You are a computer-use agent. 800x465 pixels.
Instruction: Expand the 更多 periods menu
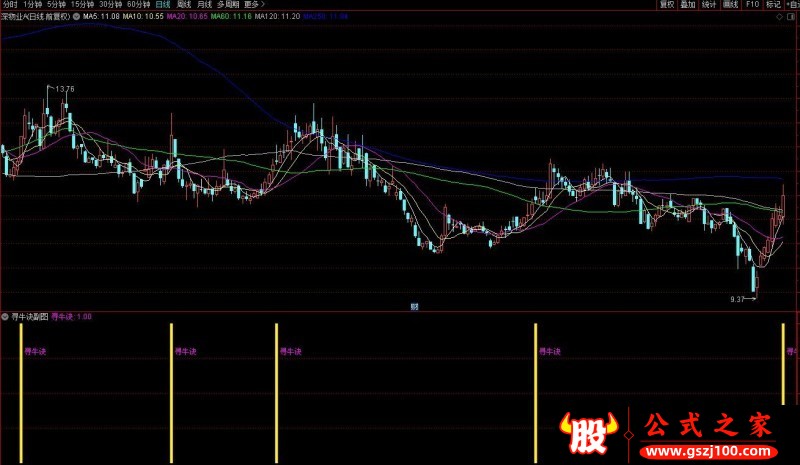click(254, 5)
